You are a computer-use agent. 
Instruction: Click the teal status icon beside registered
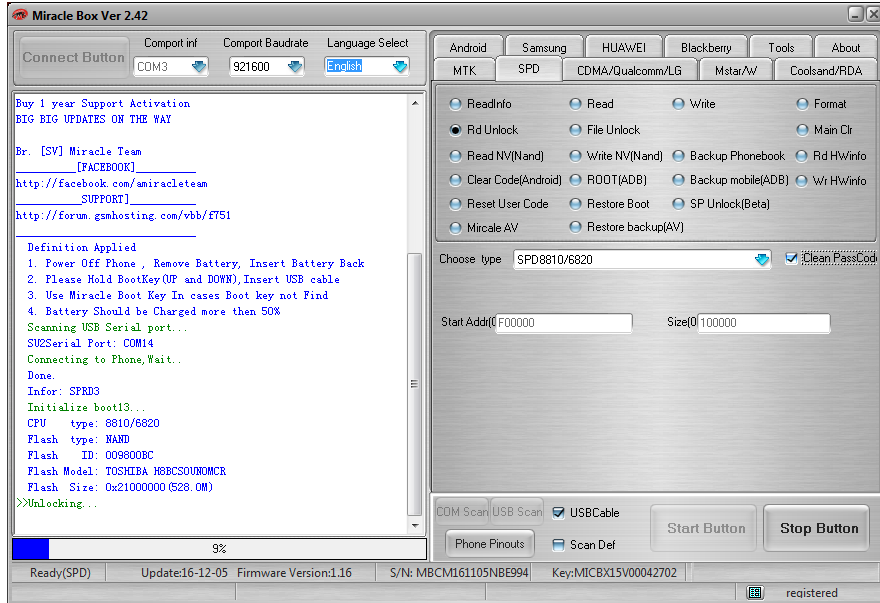pyautogui.click(x=755, y=592)
